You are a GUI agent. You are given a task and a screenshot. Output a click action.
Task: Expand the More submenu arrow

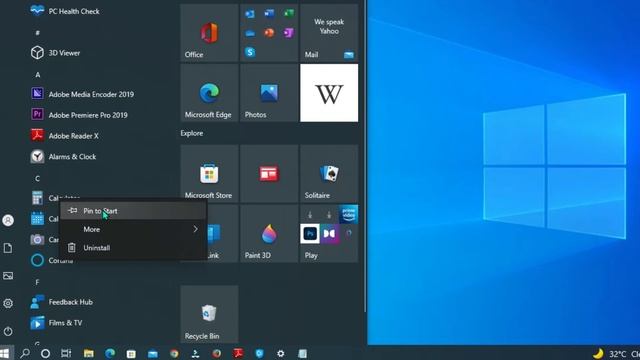(x=196, y=229)
